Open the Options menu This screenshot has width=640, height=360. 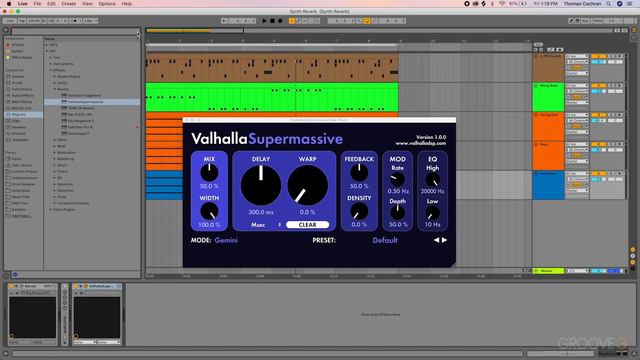[107, 4]
